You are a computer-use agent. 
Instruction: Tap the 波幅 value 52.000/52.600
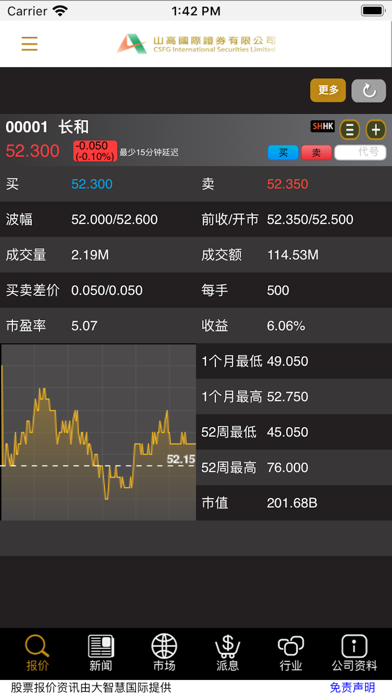tap(115, 219)
